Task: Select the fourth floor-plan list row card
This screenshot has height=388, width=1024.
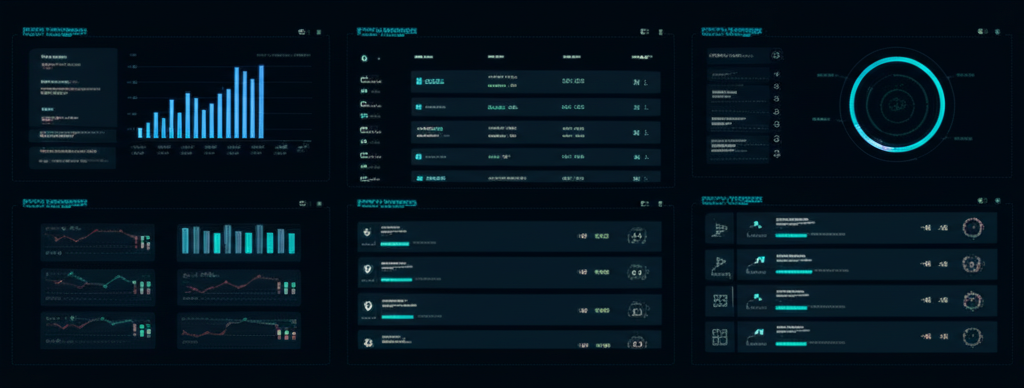Action: [867, 337]
